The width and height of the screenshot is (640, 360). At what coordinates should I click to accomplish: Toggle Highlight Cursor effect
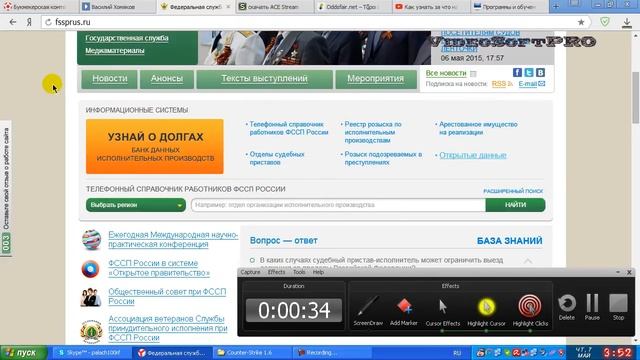pyautogui.click(x=487, y=312)
